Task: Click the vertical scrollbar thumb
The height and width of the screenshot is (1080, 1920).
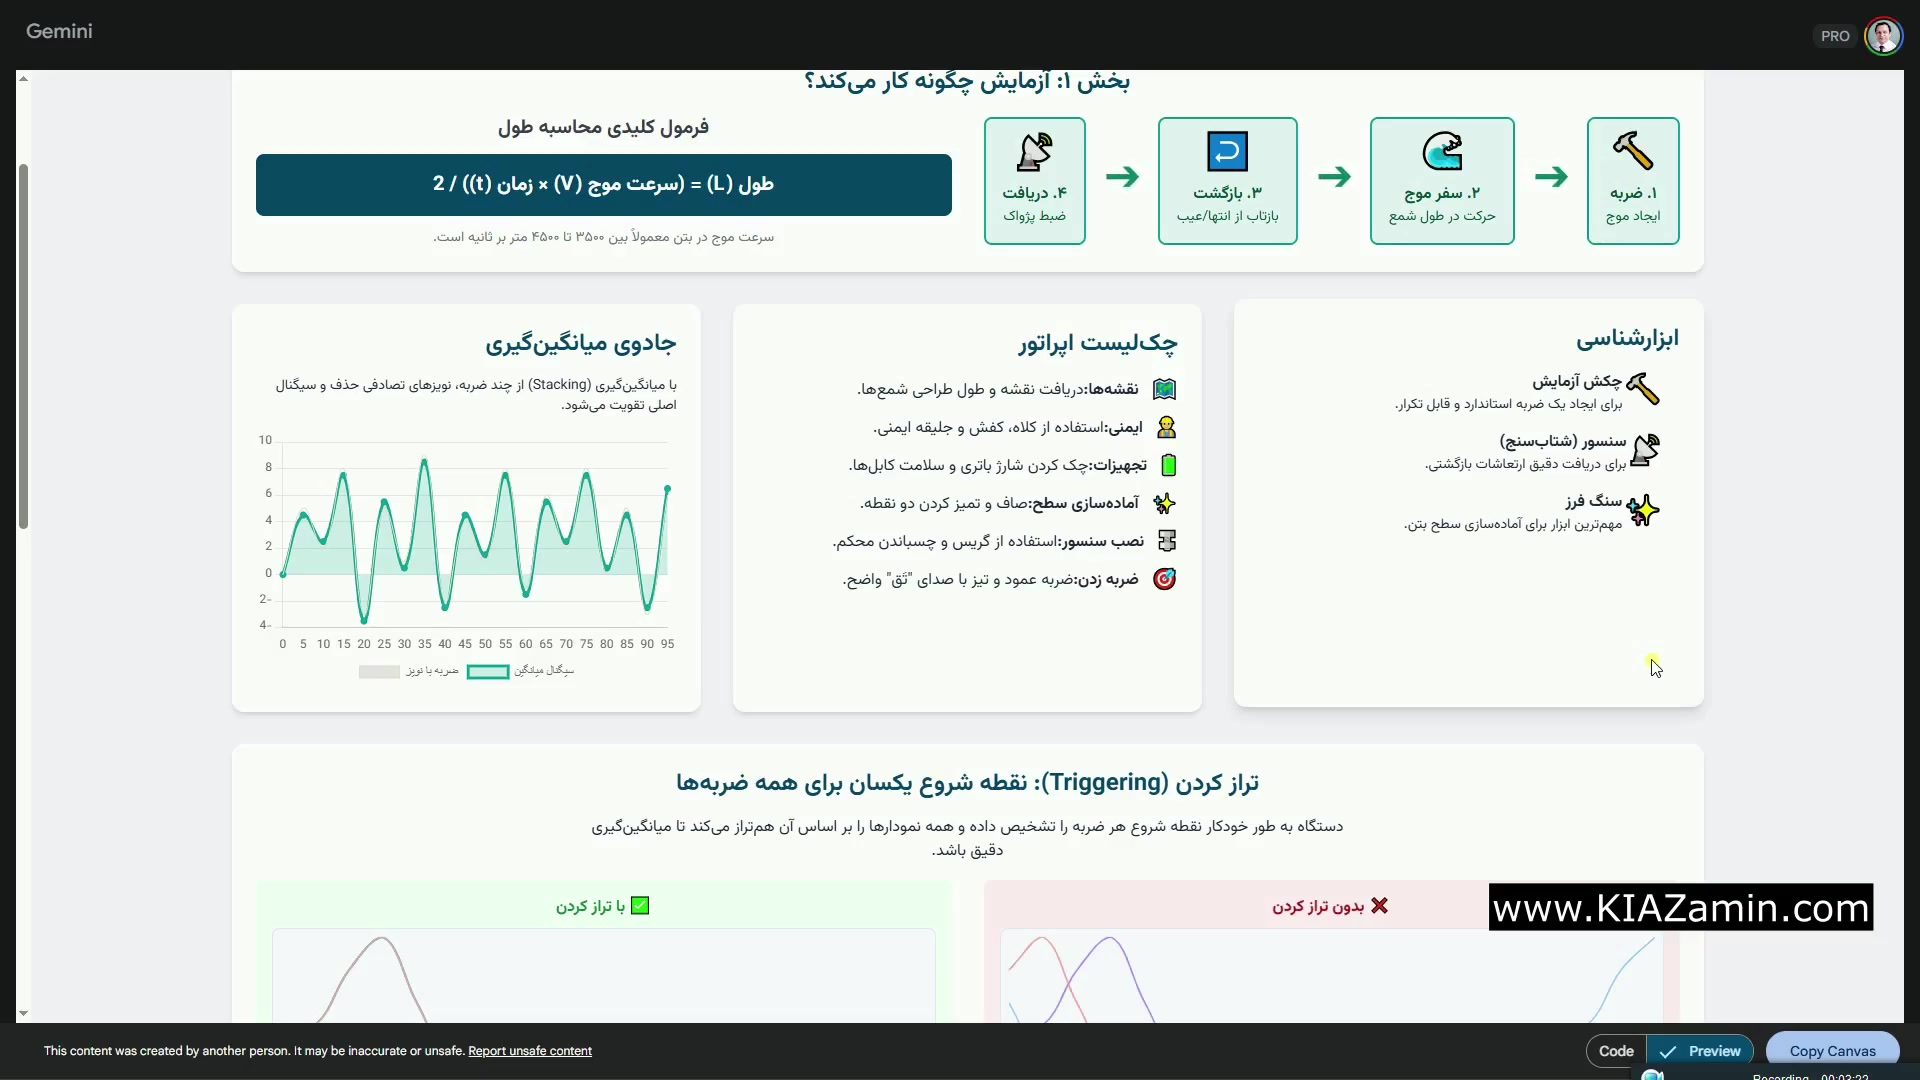Action: [x=23, y=345]
